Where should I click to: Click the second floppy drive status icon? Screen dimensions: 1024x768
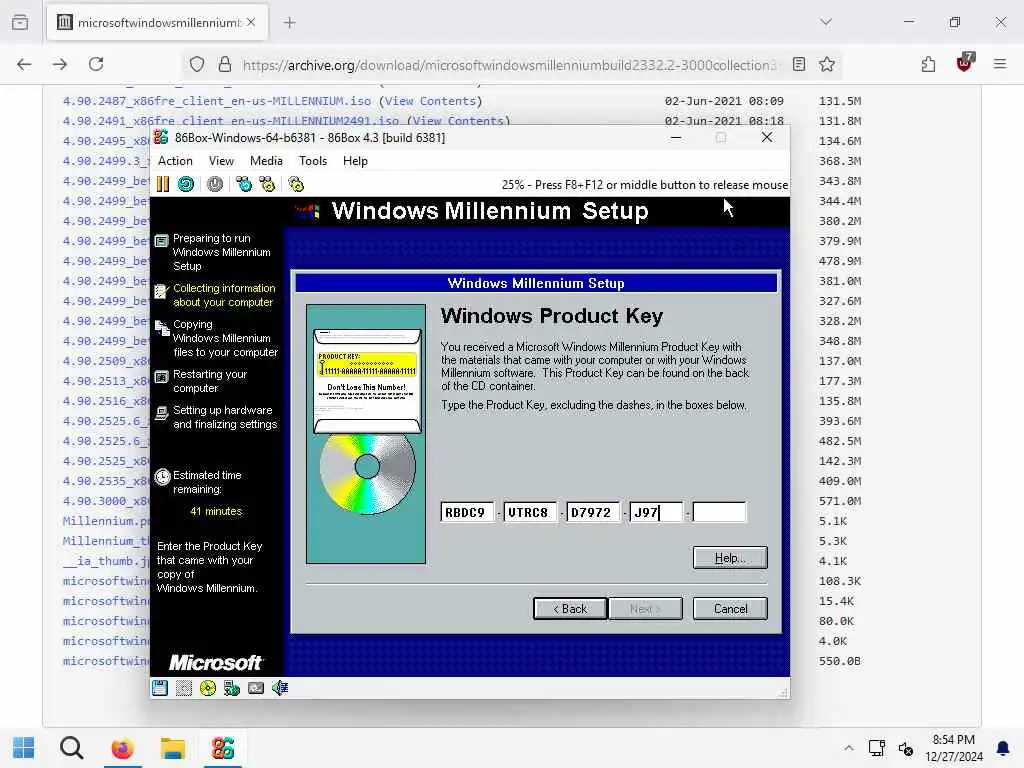pos(184,688)
